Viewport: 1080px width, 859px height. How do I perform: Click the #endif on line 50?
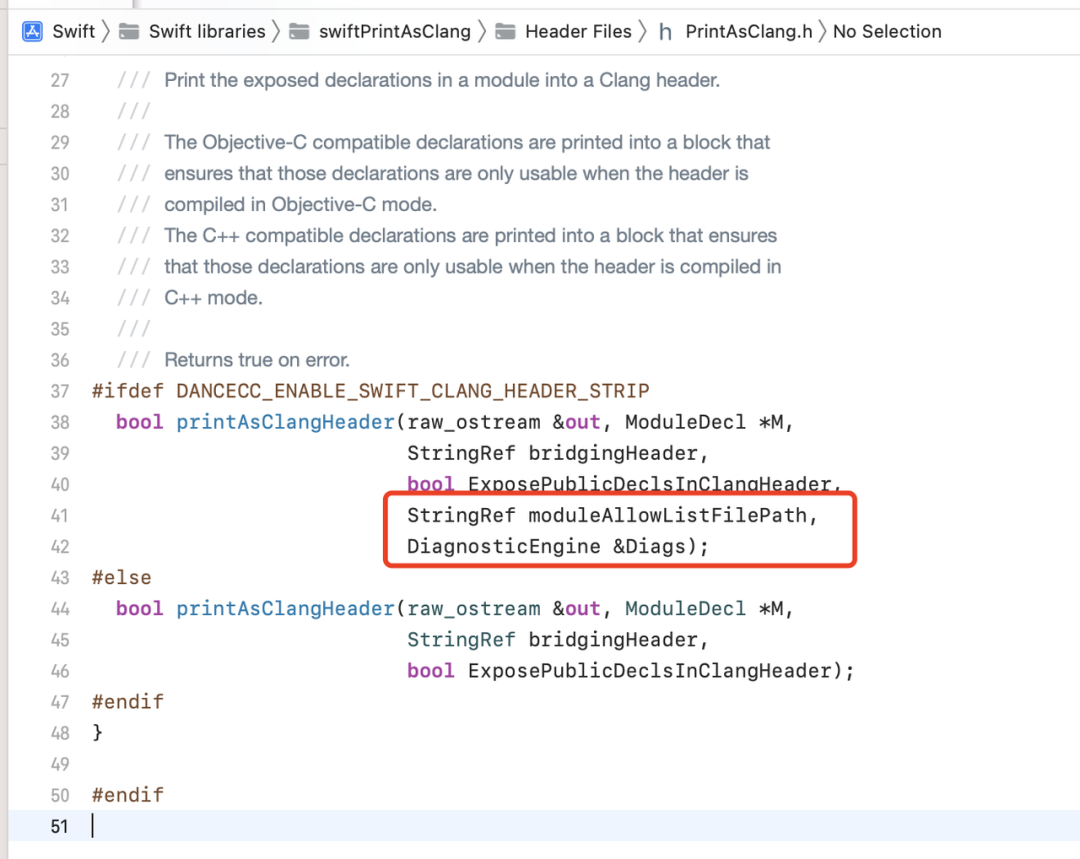click(x=128, y=795)
